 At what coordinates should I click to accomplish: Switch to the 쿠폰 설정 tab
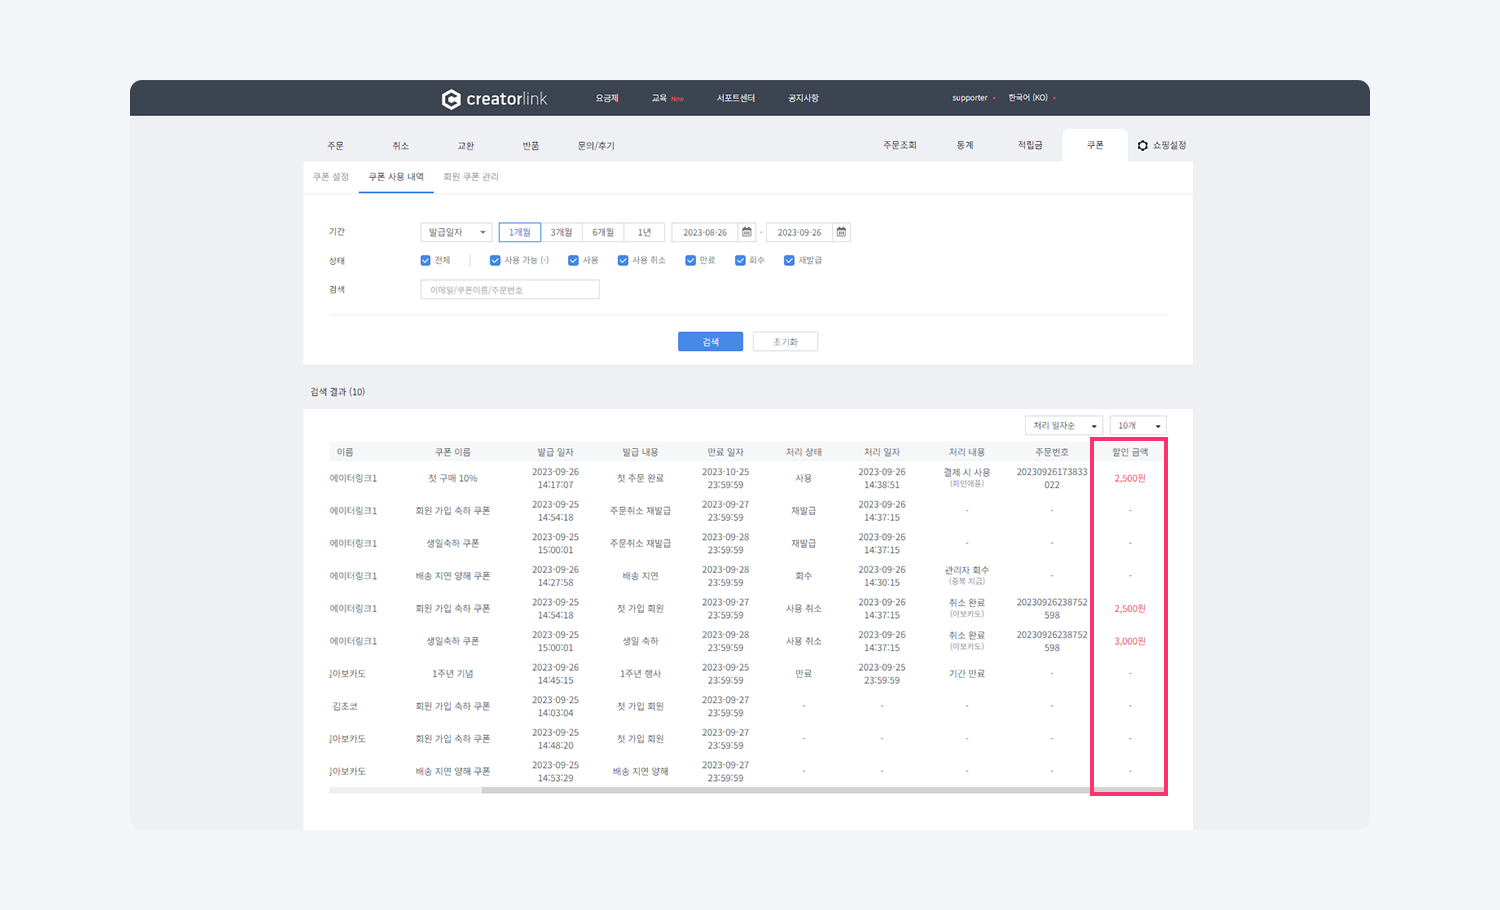pos(331,177)
